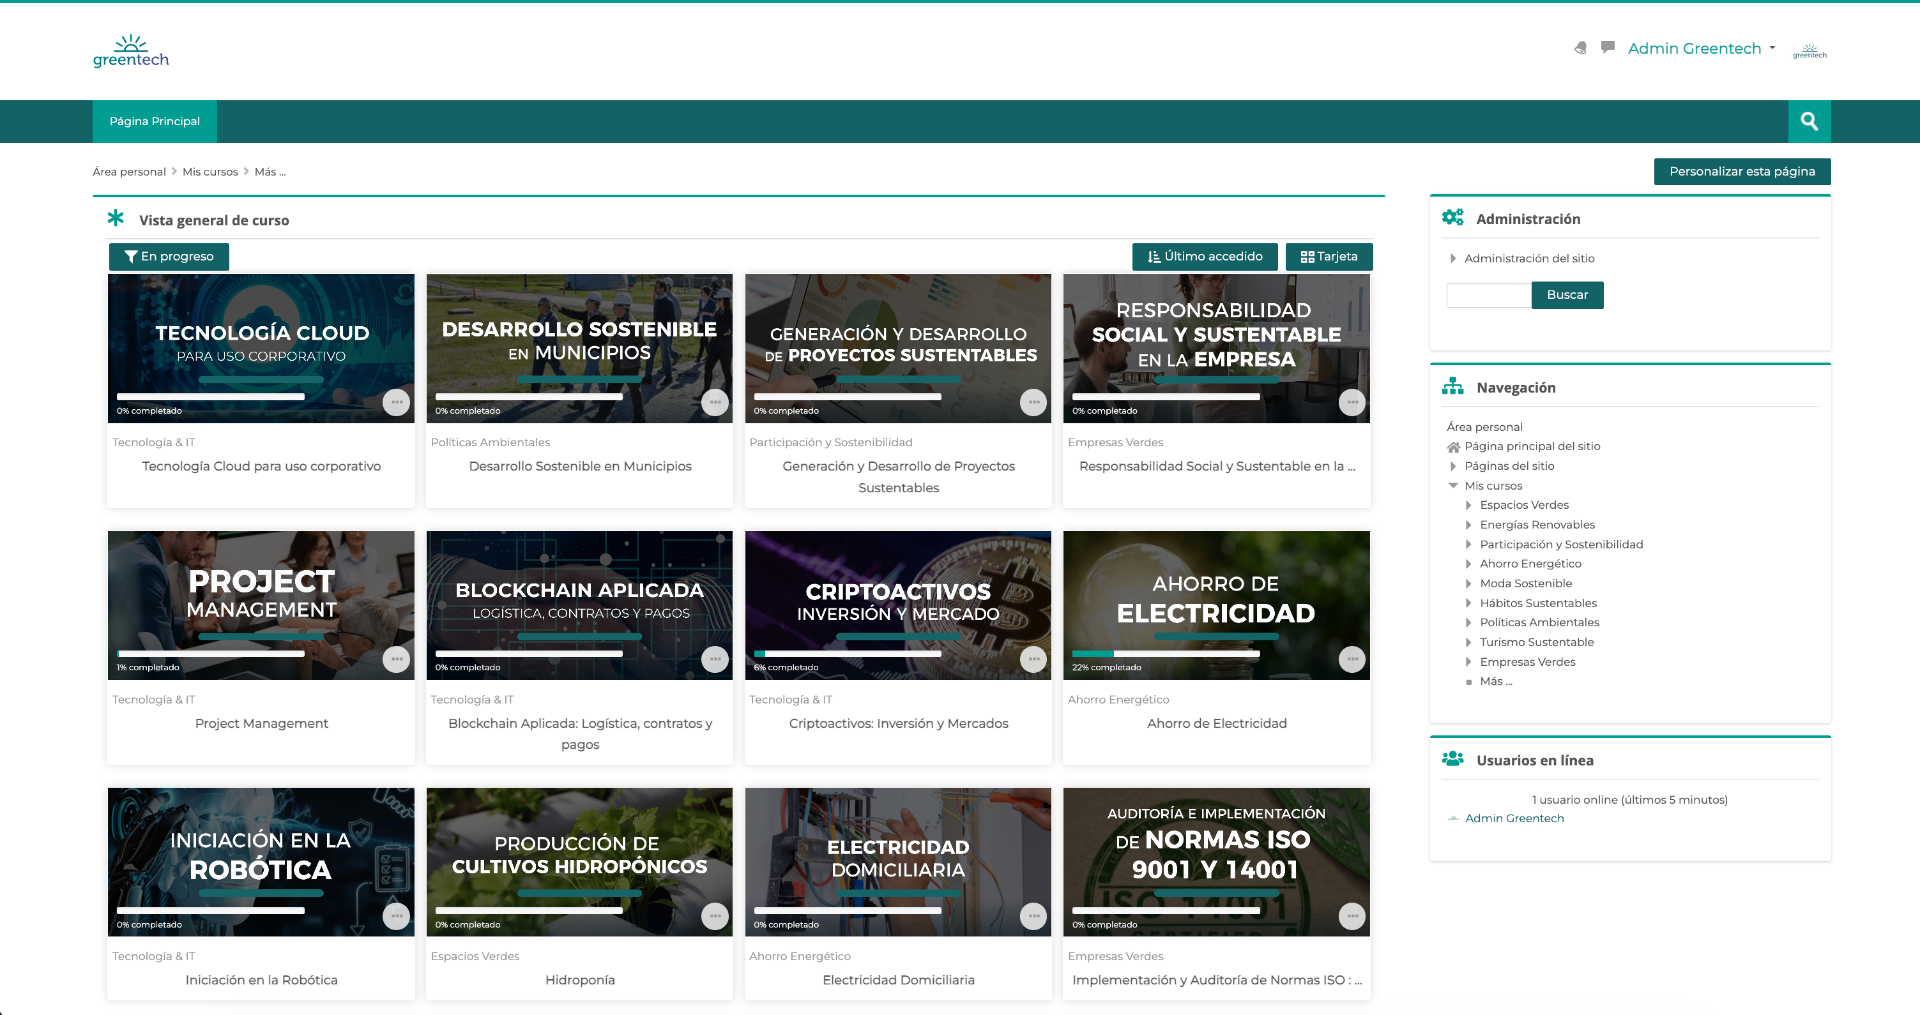Open options menu on Responsabilidad Social card
The height and width of the screenshot is (1015, 1920).
1352,402
